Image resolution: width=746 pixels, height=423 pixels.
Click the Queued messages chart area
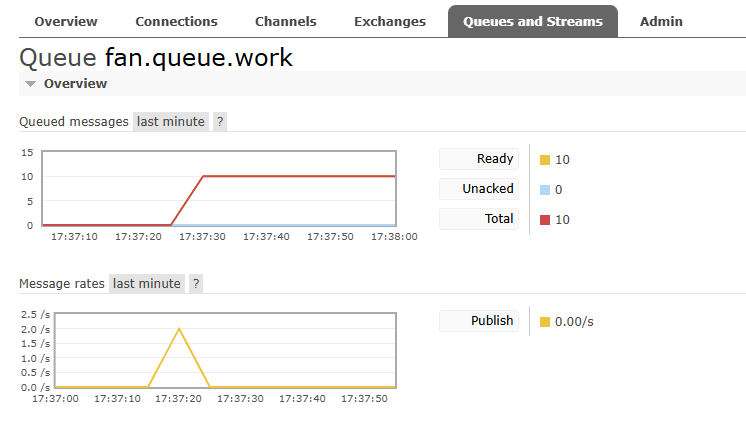(x=219, y=188)
